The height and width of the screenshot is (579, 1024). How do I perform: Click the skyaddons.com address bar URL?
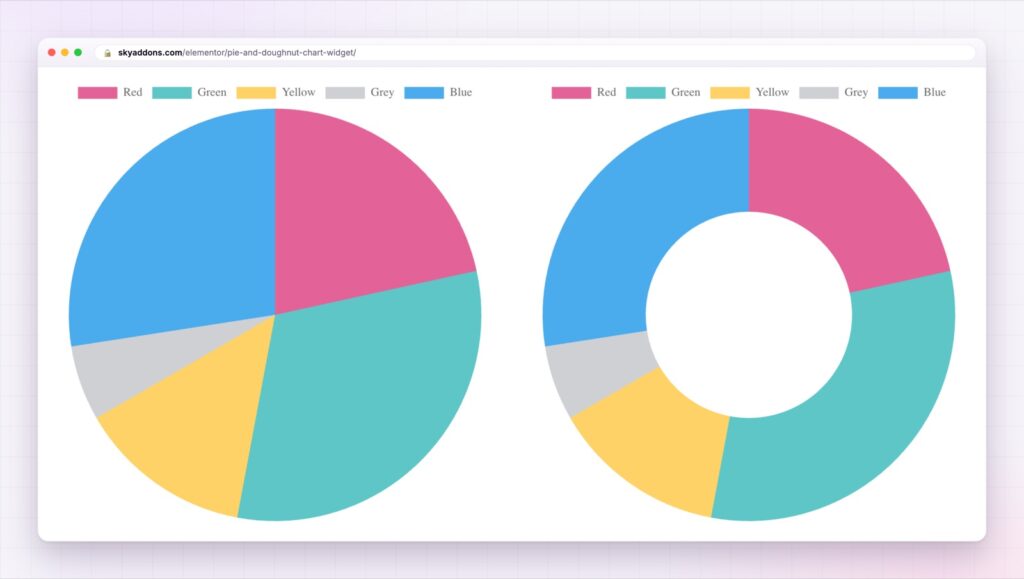coord(237,53)
